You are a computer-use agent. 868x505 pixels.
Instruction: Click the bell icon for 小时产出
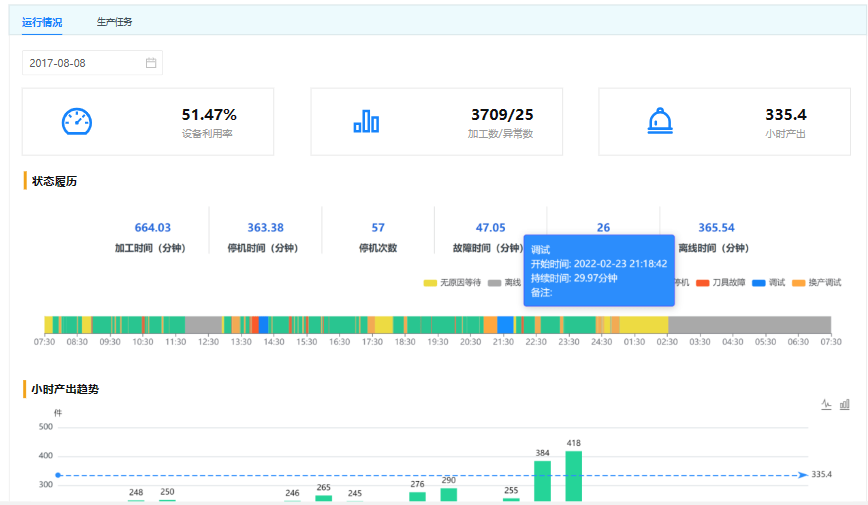pos(660,122)
